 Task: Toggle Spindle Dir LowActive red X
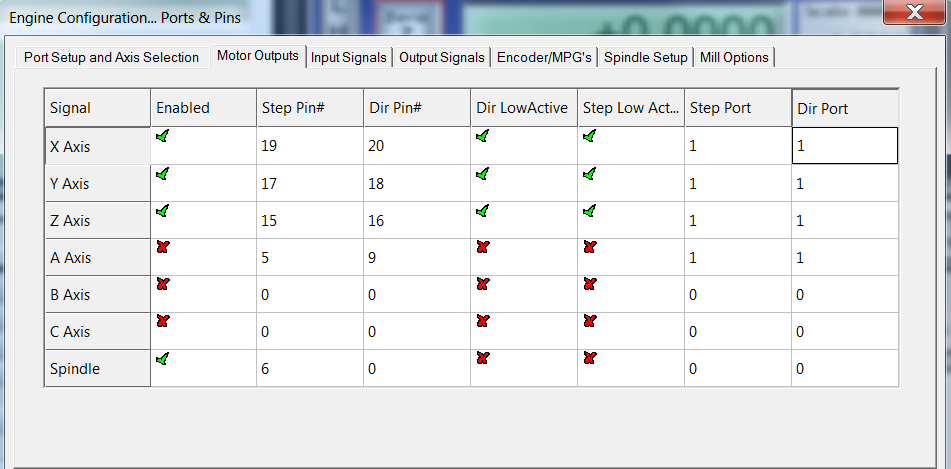click(482, 358)
